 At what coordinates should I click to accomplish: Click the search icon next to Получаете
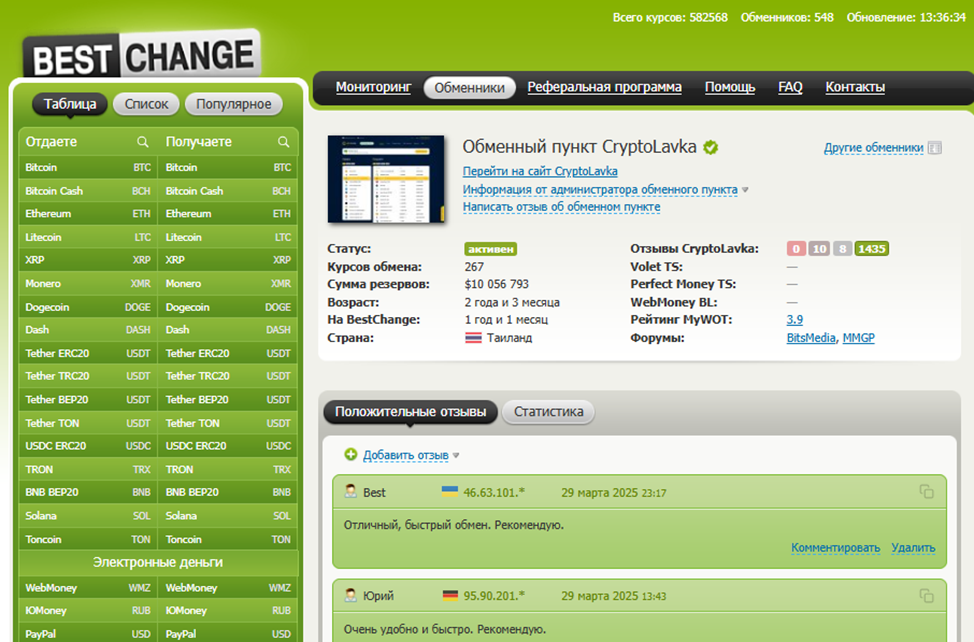[x=283, y=142]
